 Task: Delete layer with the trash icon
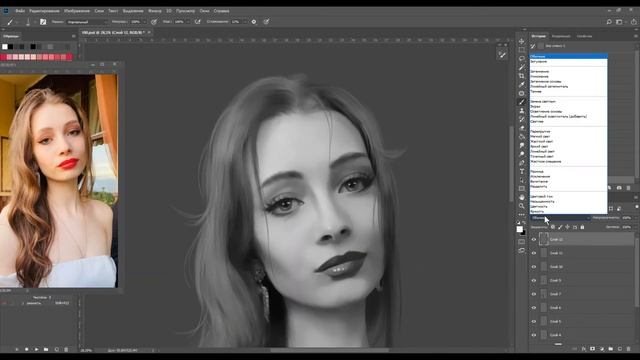coord(628,349)
